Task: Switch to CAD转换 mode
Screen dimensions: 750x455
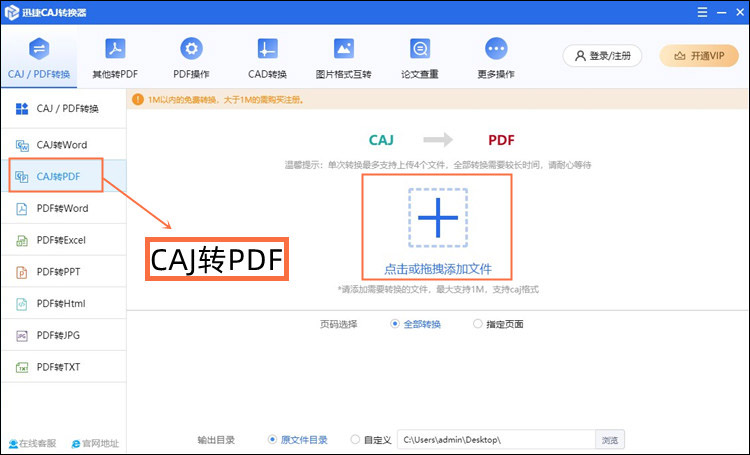Action: tap(267, 57)
